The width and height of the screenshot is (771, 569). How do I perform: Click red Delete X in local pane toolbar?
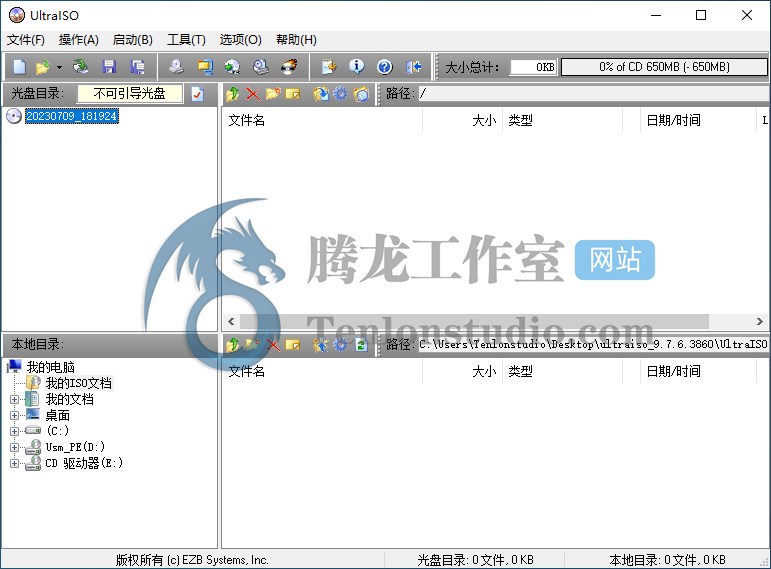(x=273, y=345)
